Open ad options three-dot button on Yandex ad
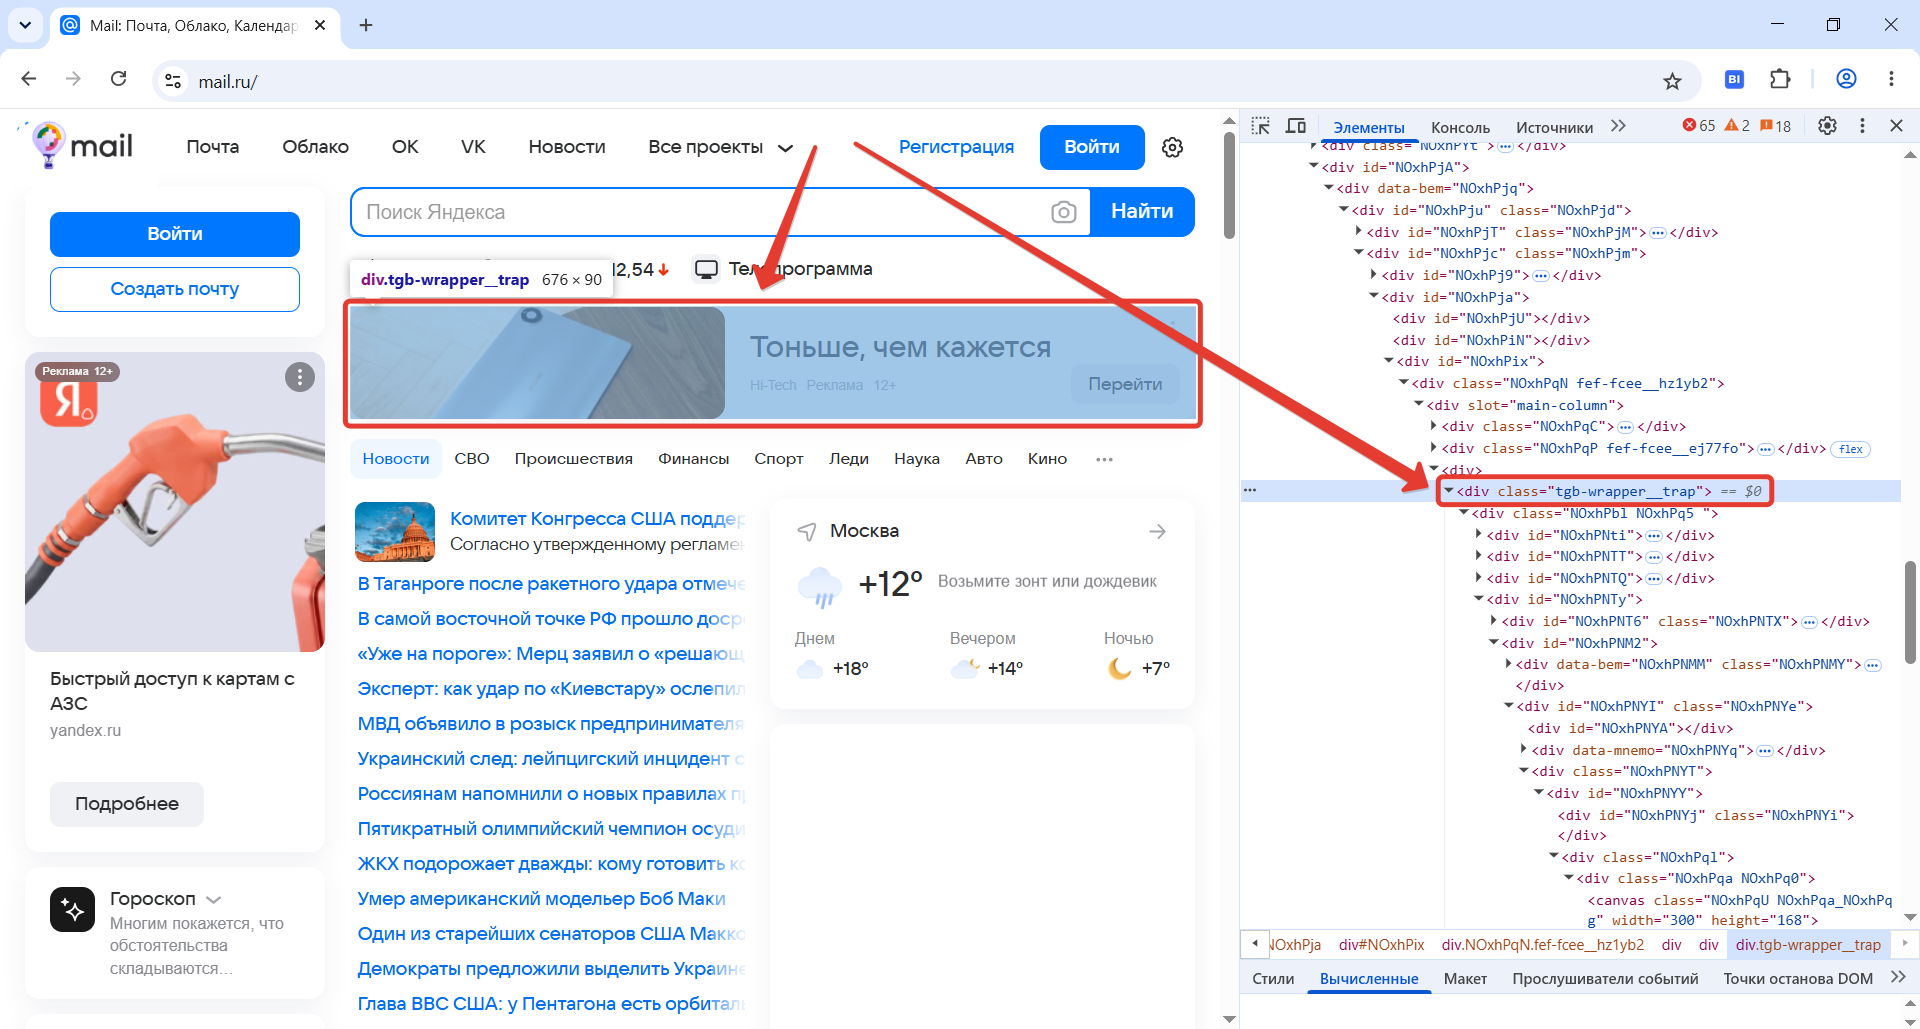The image size is (1920, 1029). coord(300,377)
